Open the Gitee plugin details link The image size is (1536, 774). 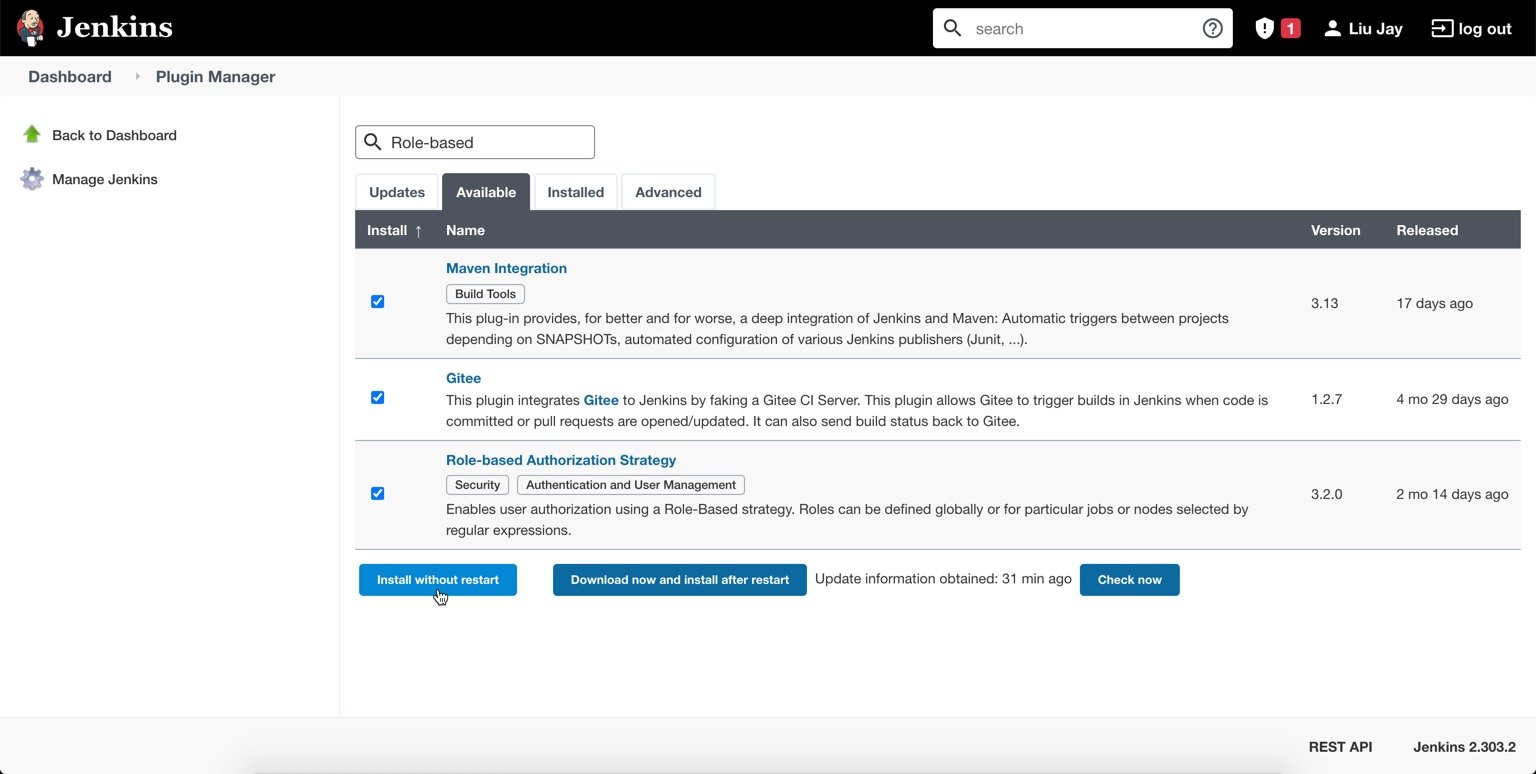(463, 378)
